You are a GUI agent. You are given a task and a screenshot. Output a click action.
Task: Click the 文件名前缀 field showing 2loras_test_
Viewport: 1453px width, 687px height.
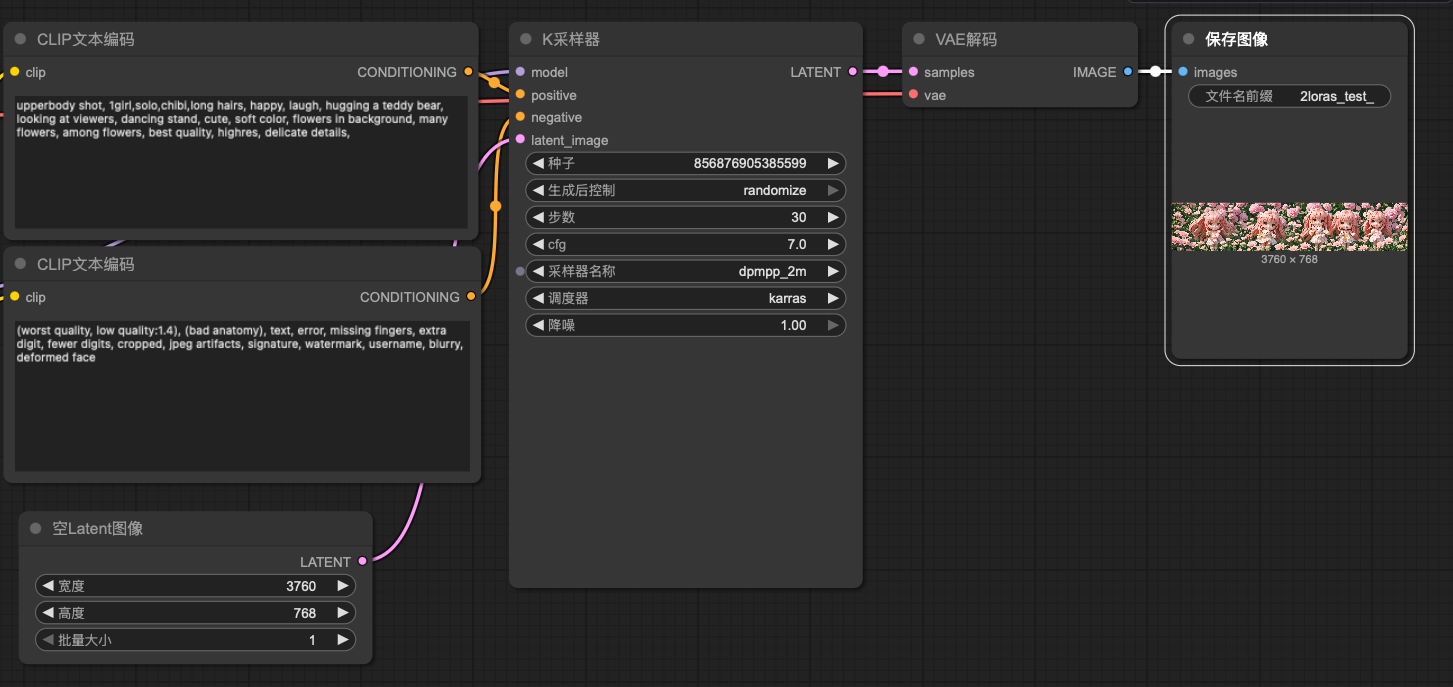[x=1289, y=96]
